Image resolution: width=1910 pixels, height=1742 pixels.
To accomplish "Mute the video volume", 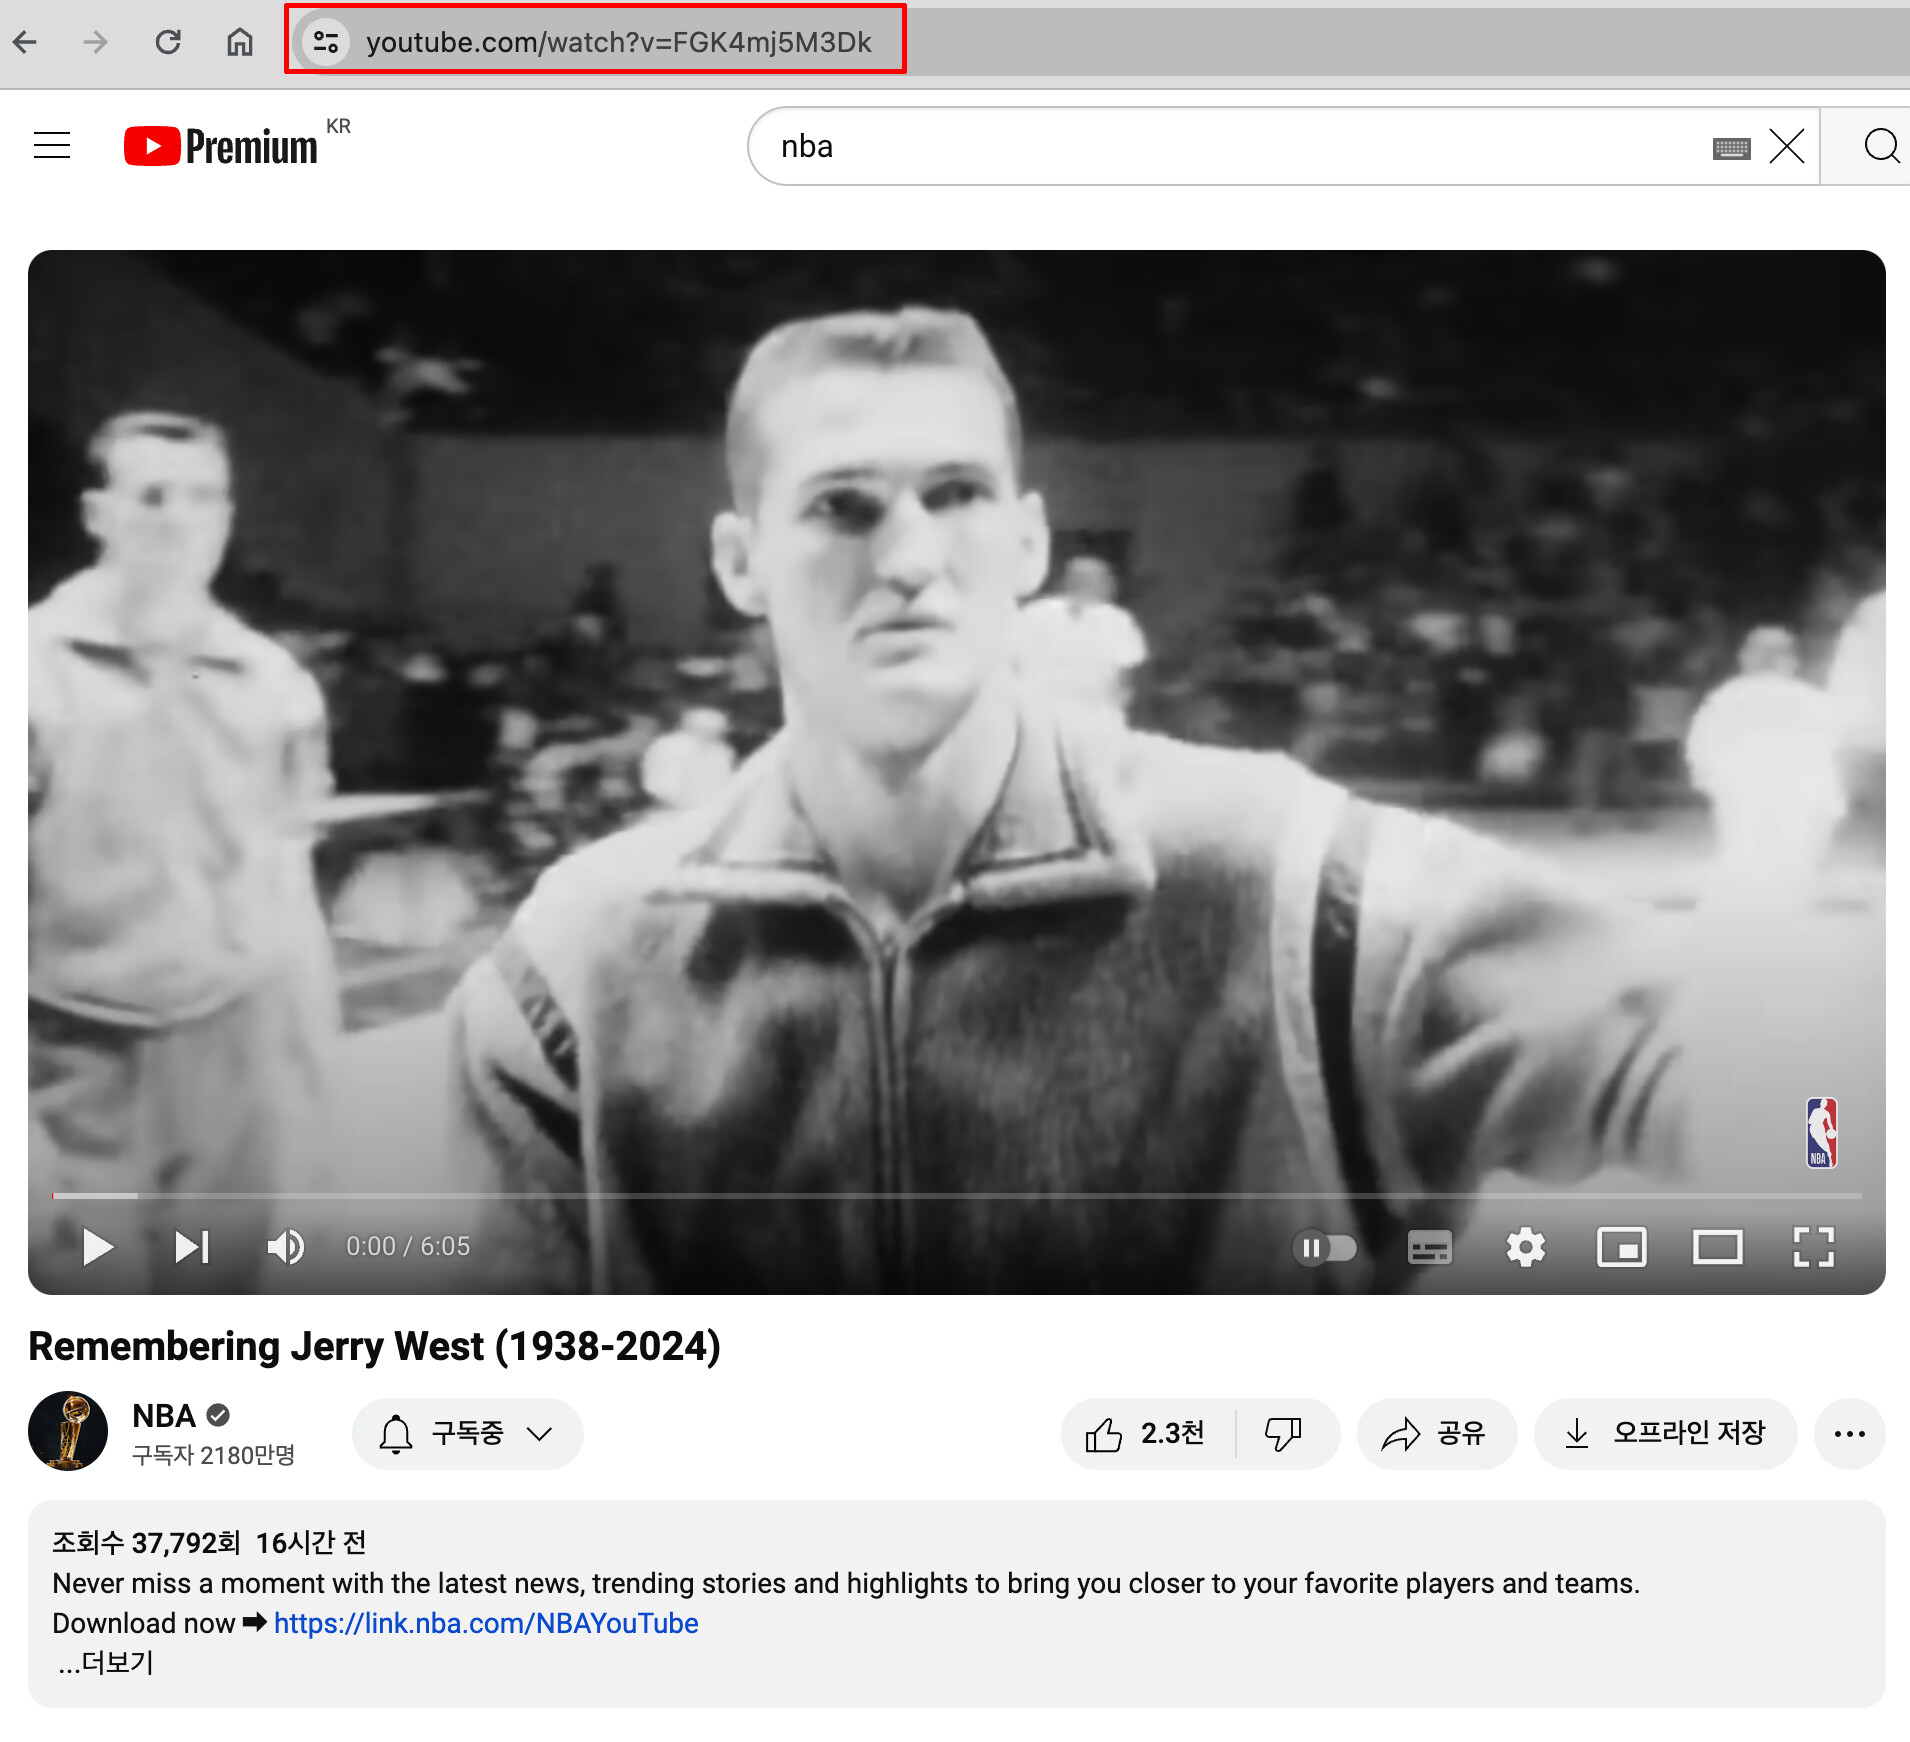I will [x=285, y=1247].
